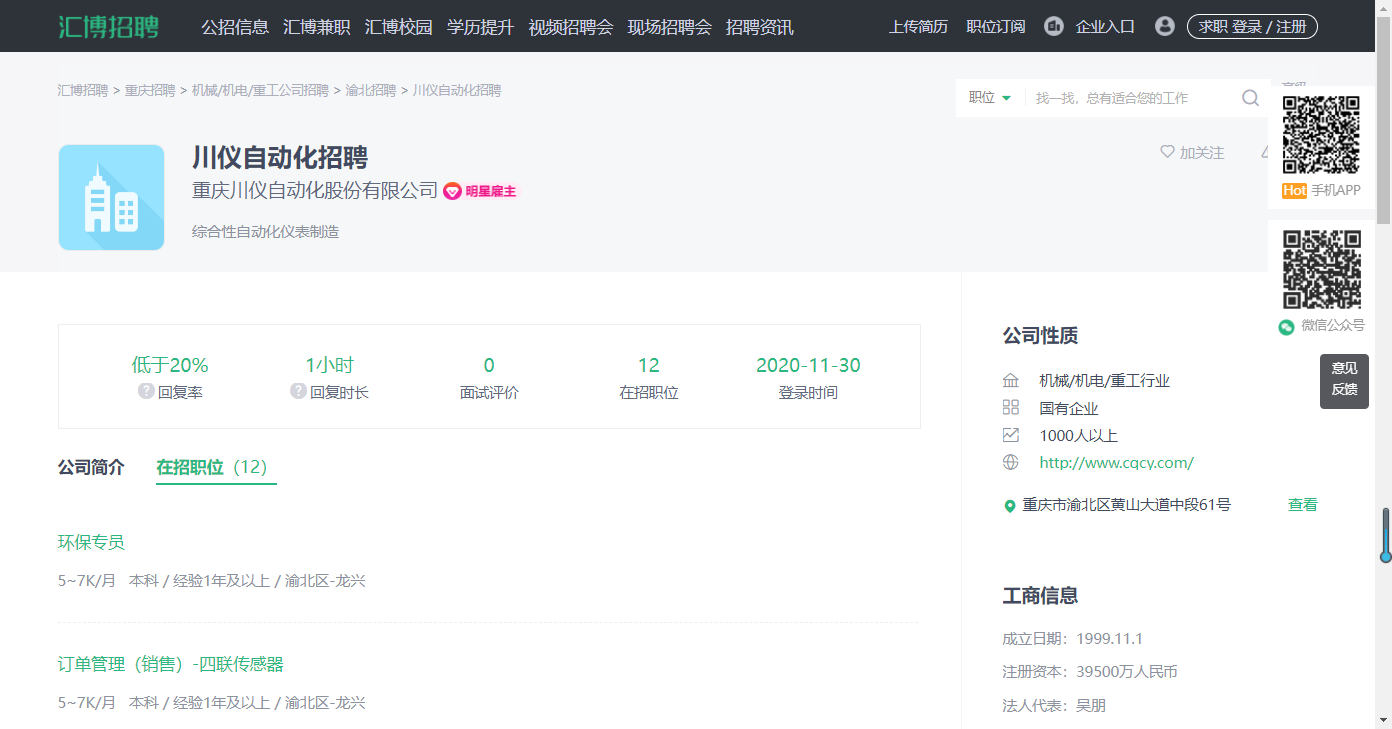Click 法人代表：吴朋 text
Image resolution: width=1392 pixels, height=729 pixels.
(x=1054, y=706)
